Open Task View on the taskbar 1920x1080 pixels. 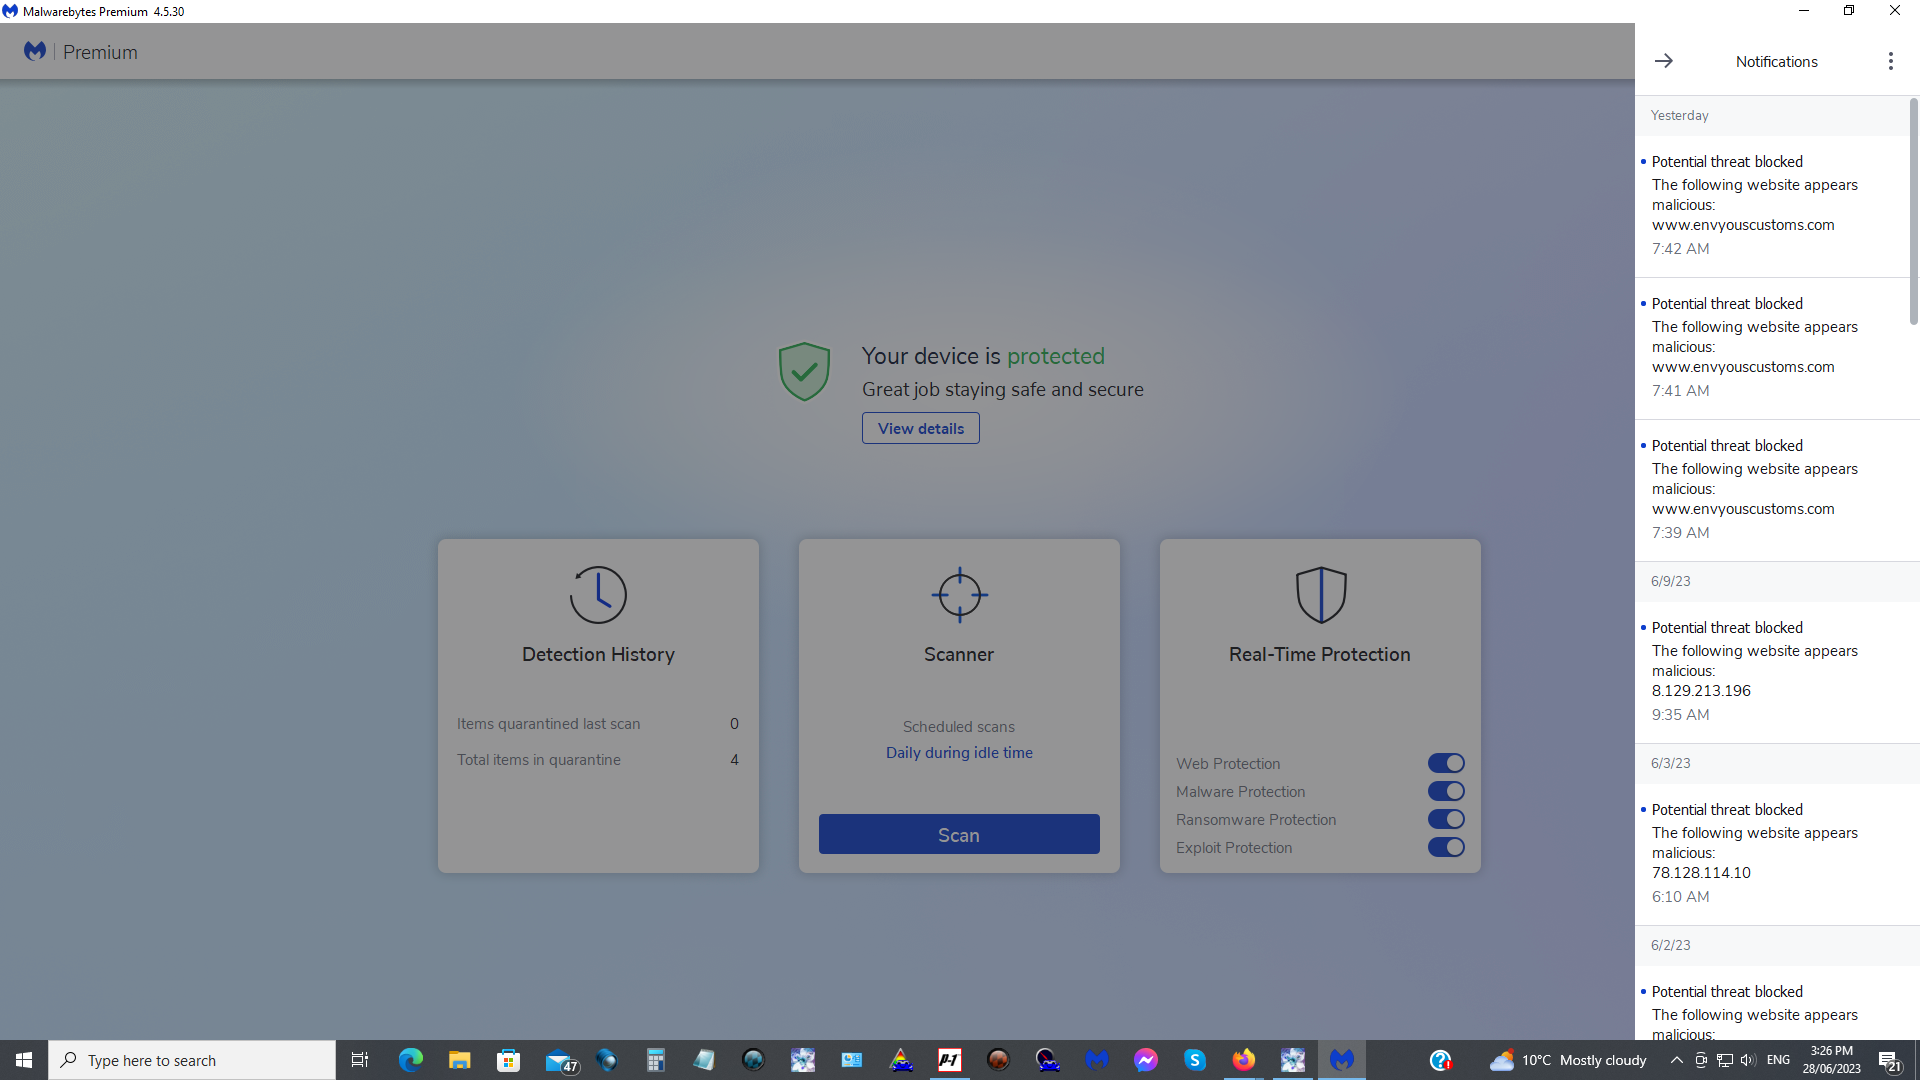point(360,1060)
